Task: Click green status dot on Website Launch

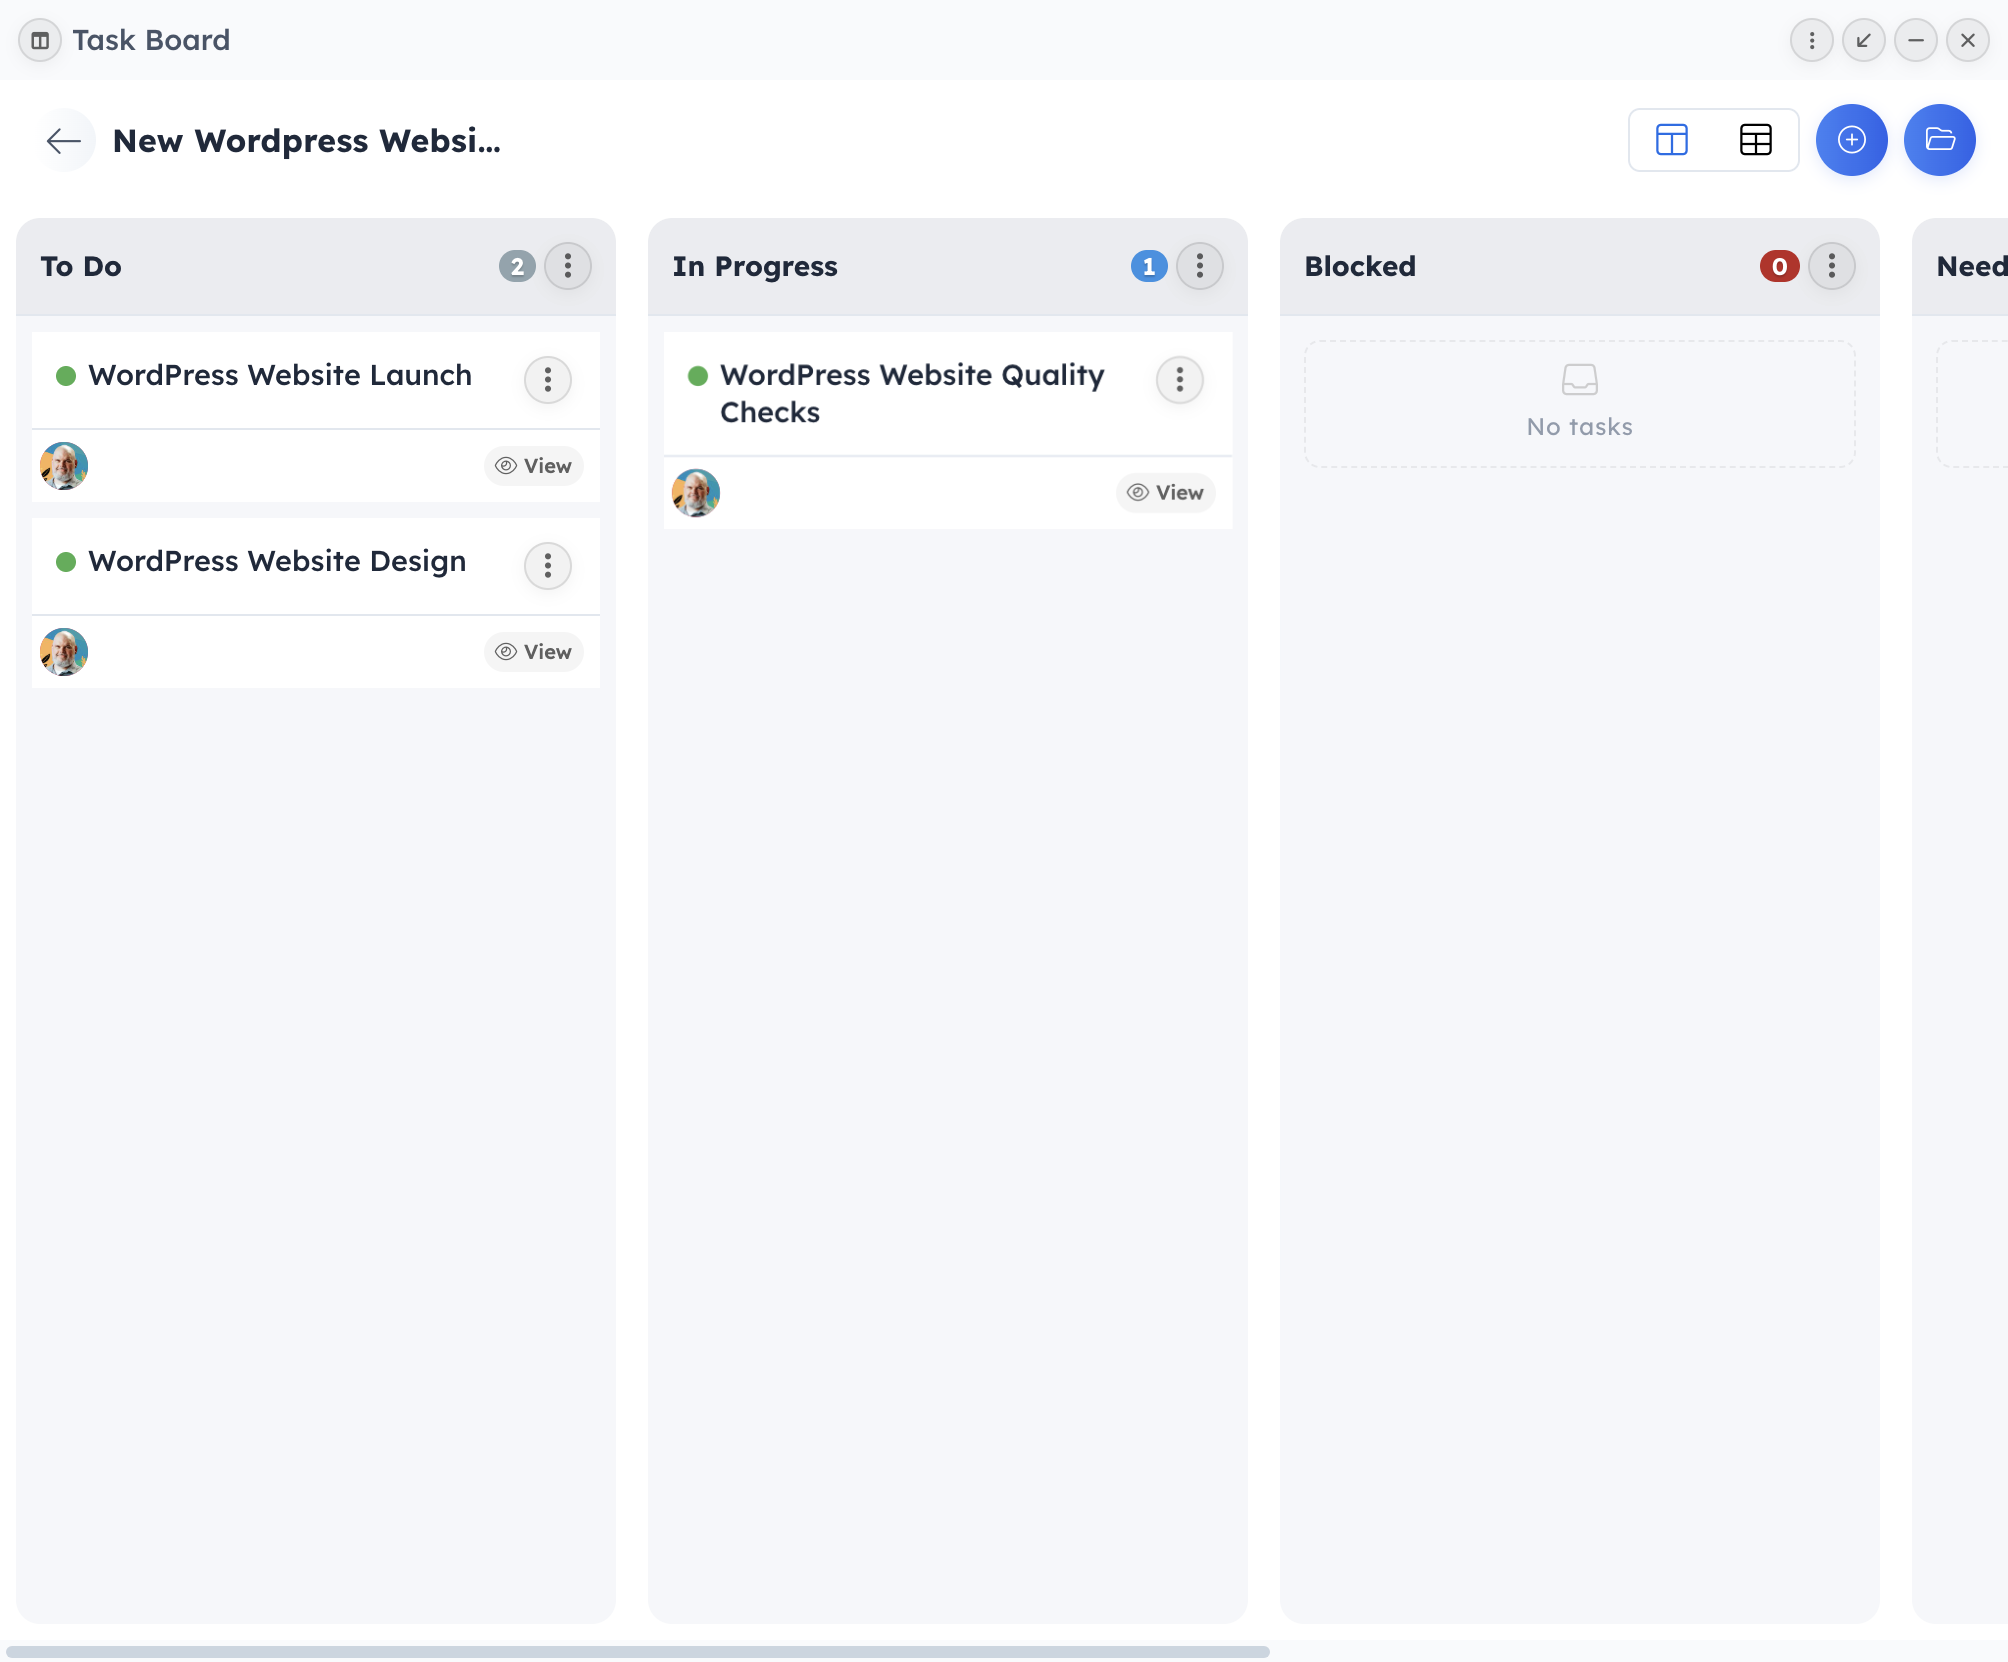Action: [66, 376]
